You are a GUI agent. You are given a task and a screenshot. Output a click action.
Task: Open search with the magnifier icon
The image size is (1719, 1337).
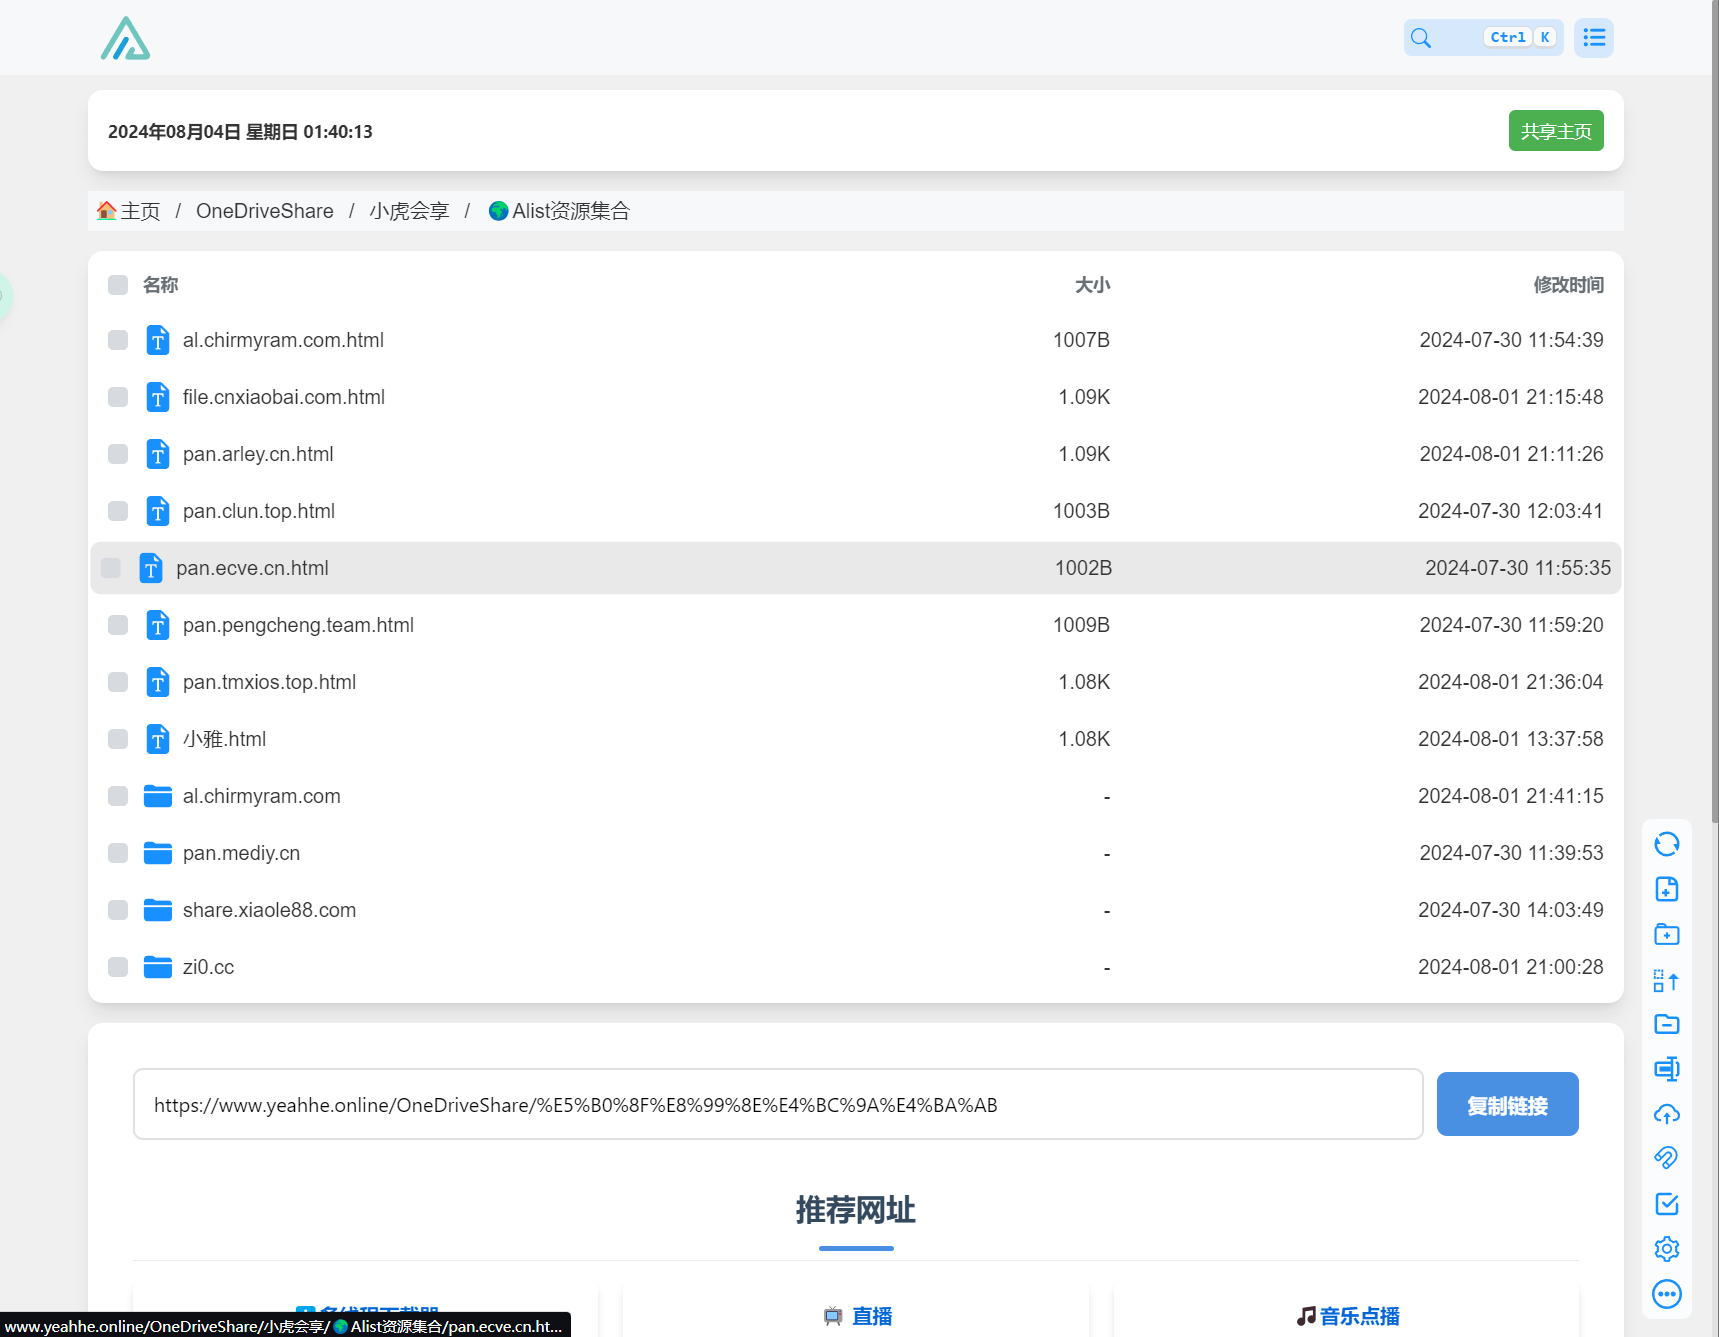click(1421, 38)
